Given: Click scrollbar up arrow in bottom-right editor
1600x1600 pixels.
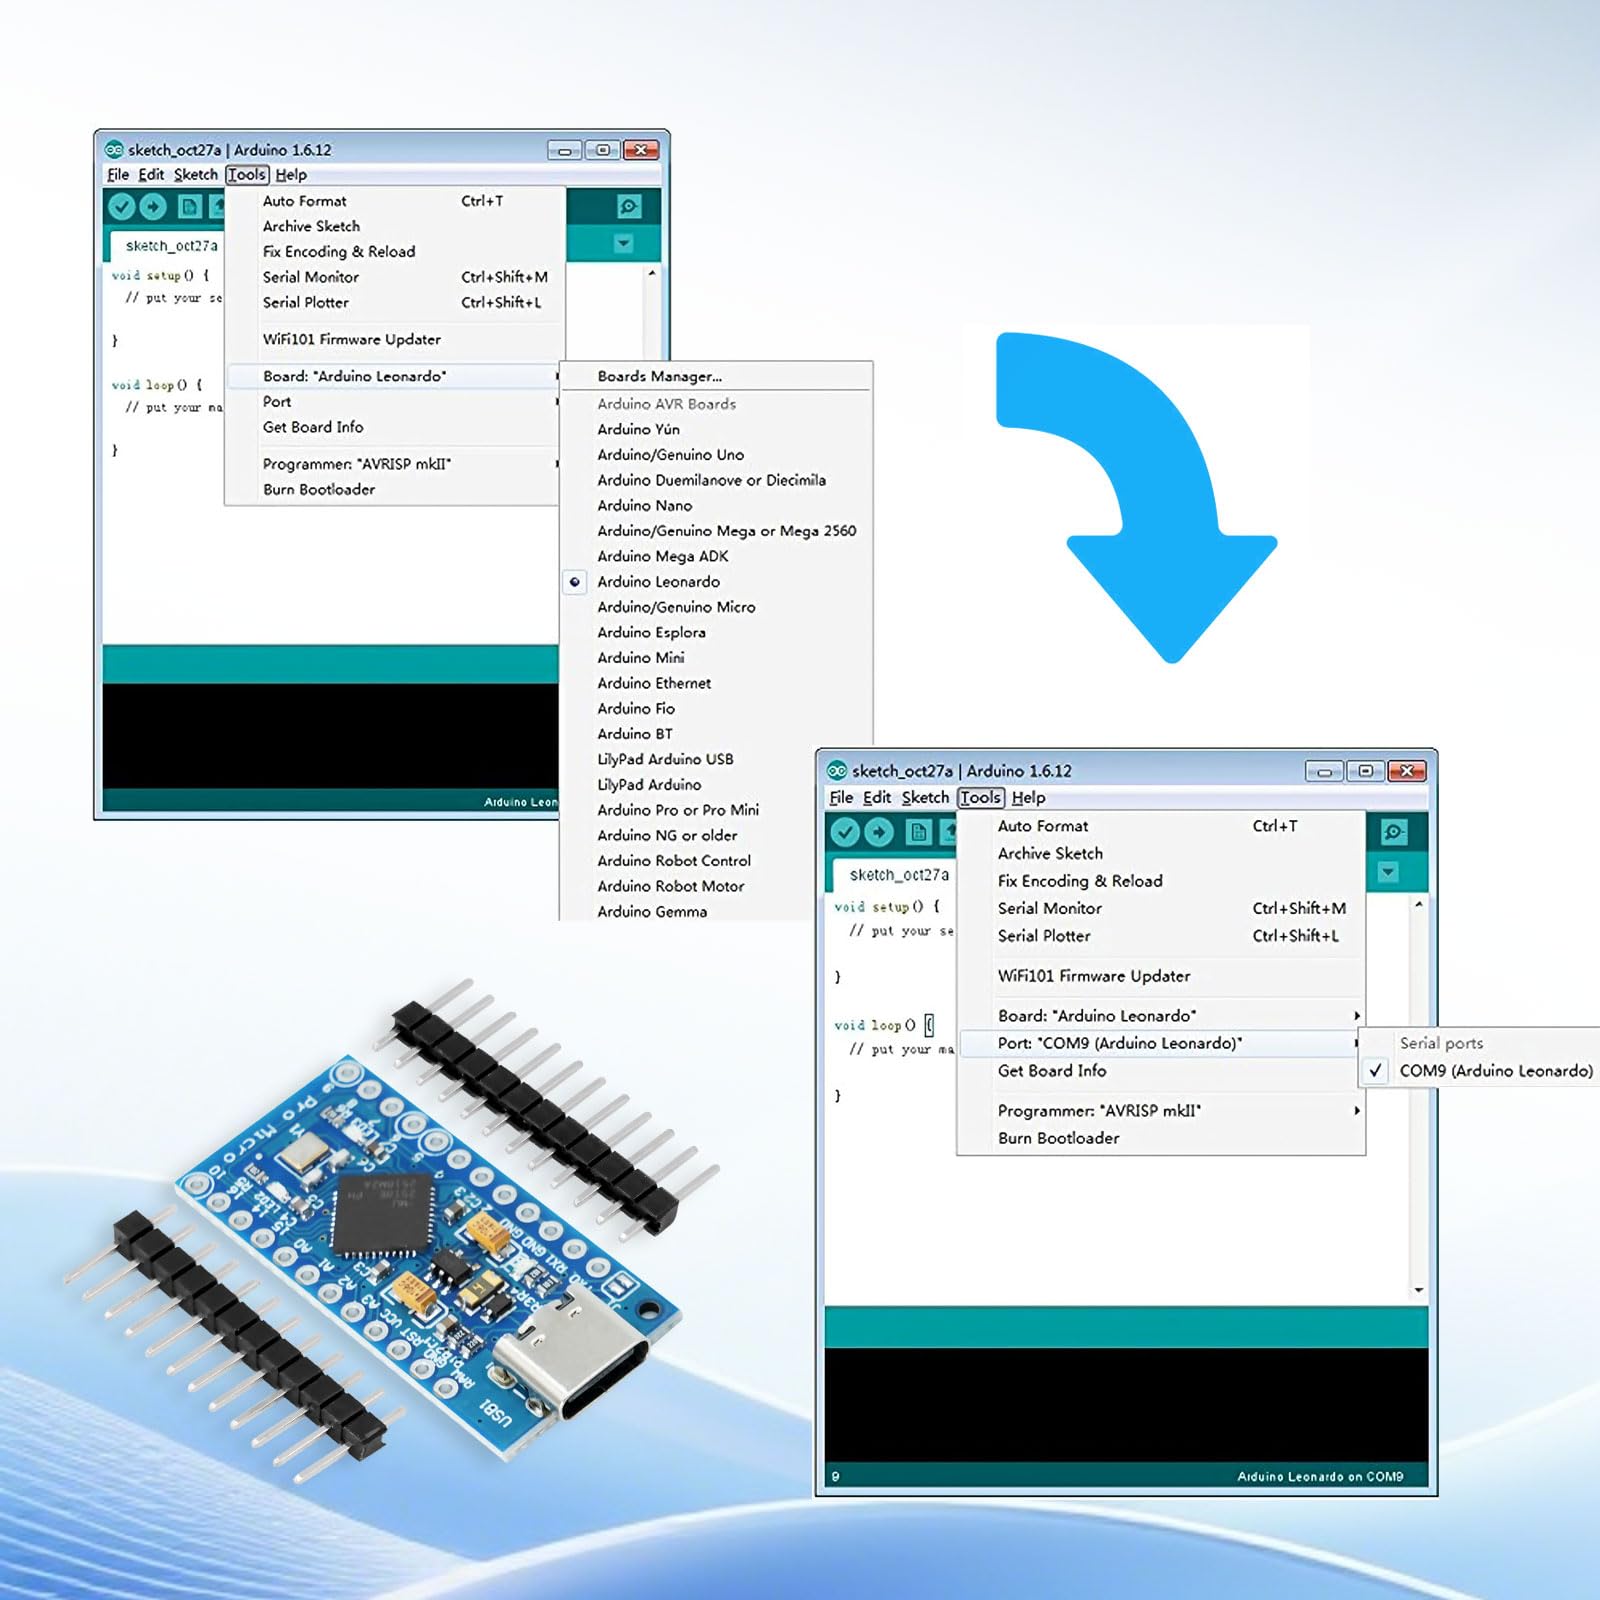Looking at the screenshot, I should (x=1418, y=904).
